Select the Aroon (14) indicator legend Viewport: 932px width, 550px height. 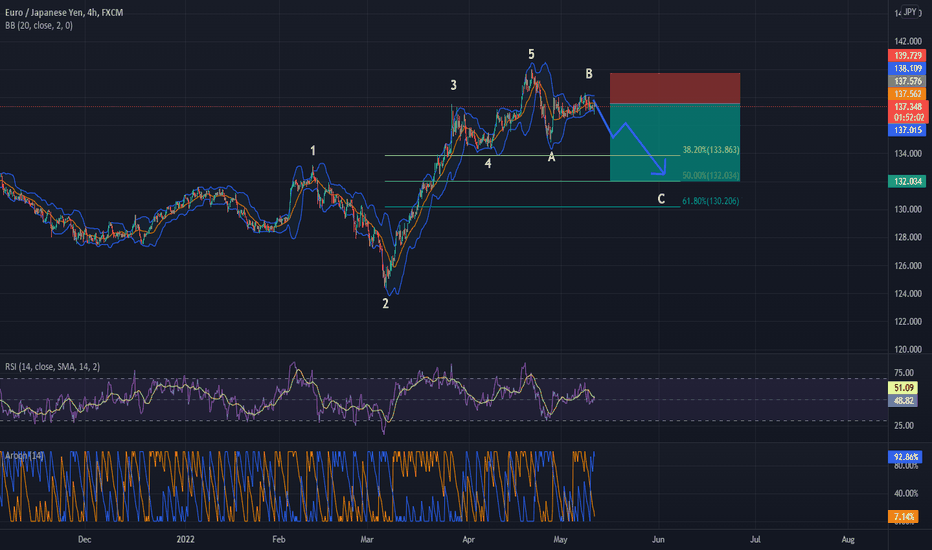(24, 455)
